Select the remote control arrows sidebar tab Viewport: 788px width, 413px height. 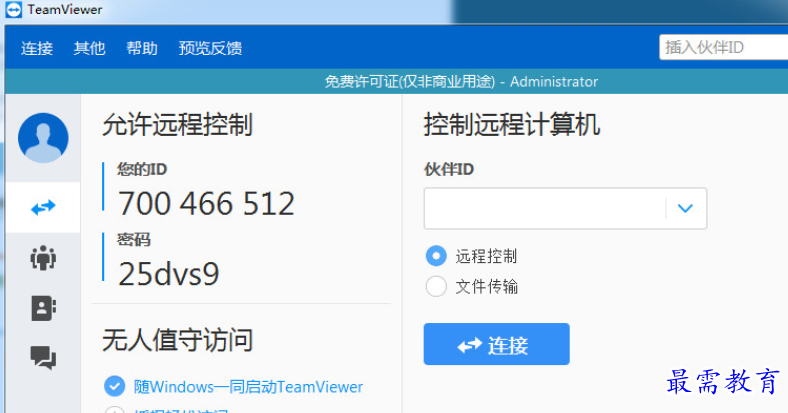43,207
